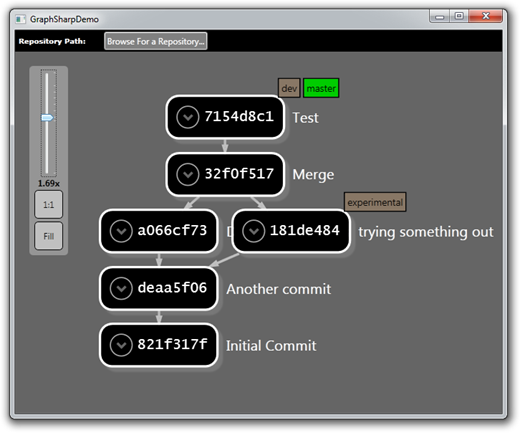
Task: Select the commit hash text 32f0f517
Action: 239,173
